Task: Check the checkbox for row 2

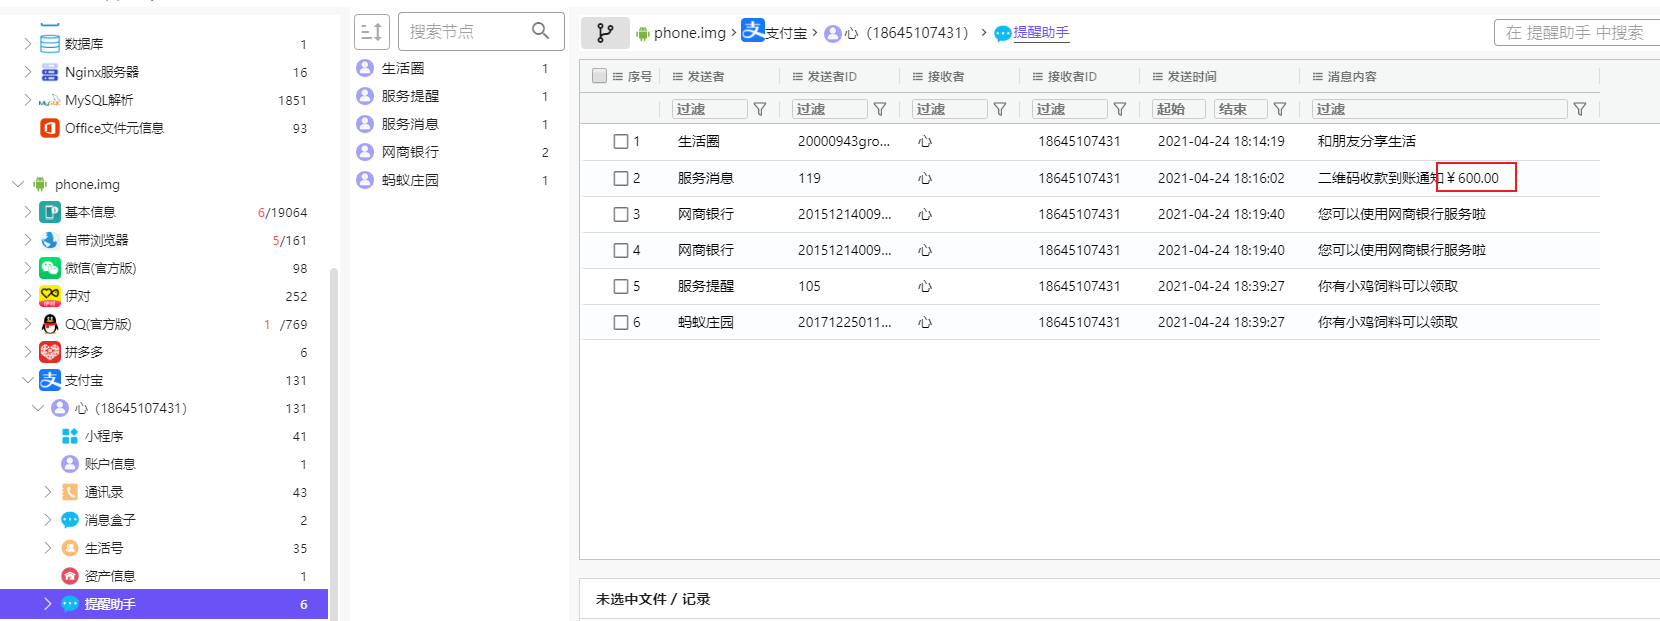Action: tap(621, 178)
